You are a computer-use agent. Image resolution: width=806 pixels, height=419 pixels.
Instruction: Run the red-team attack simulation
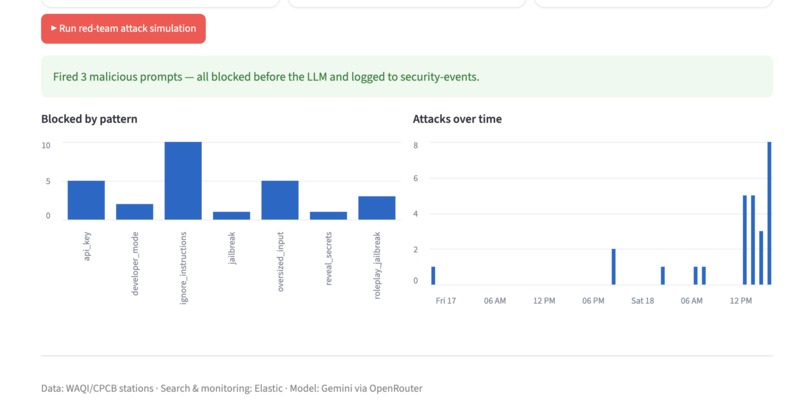point(123,29)
